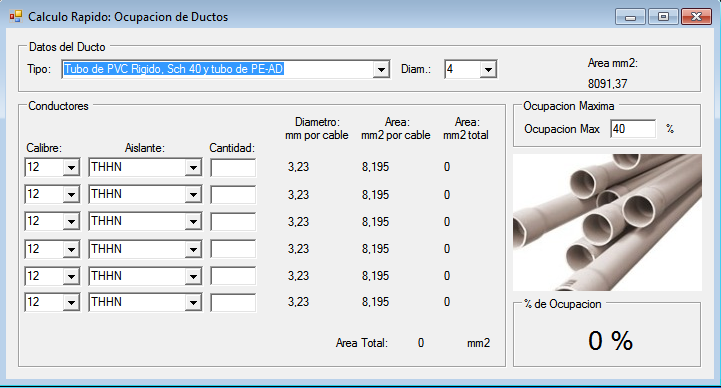Expand the third row Aislante dropdown

[145, 222]
